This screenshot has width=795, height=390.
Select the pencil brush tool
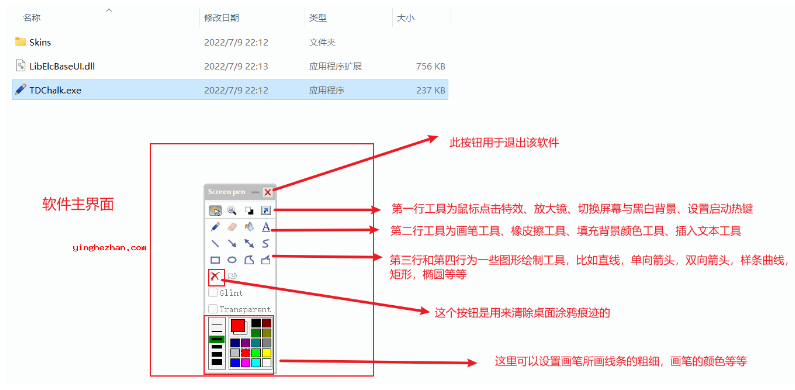(x=215, y=227)
